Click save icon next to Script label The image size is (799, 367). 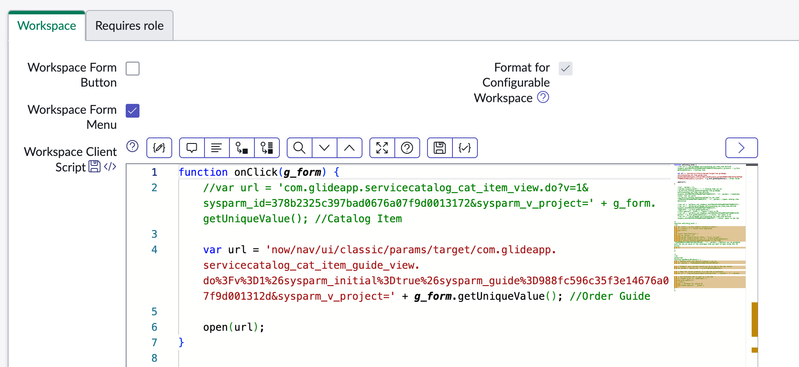94,166
